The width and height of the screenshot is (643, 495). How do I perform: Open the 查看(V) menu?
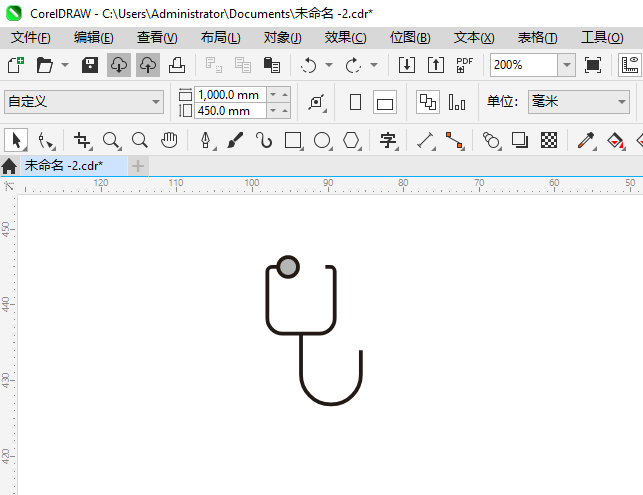(x=157, y=38)
